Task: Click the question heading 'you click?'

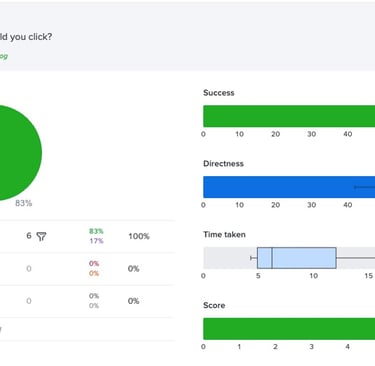Action: pos(31,37)
